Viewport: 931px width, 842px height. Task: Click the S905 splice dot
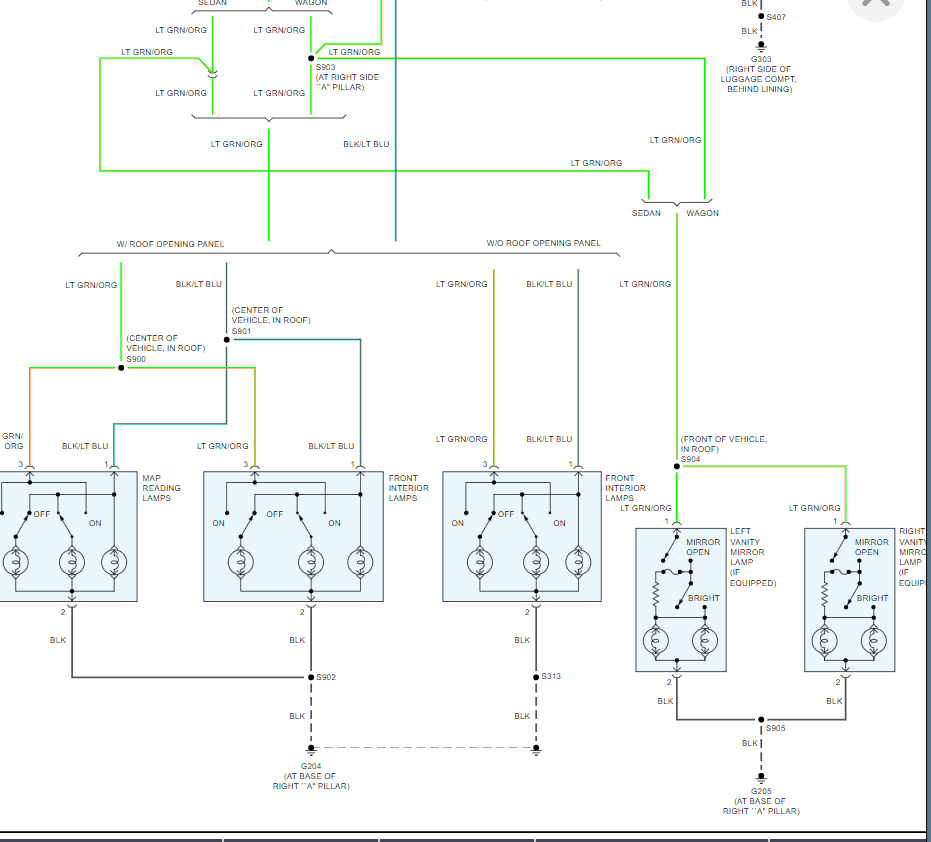pos(761,720)
